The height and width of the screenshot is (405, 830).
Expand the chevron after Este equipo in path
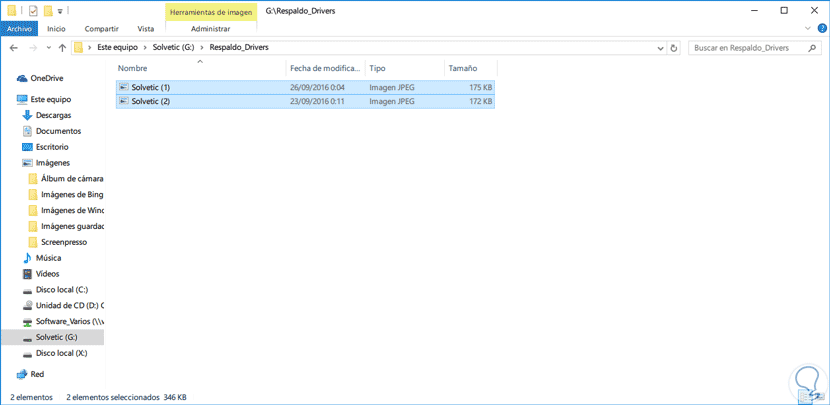145,48
